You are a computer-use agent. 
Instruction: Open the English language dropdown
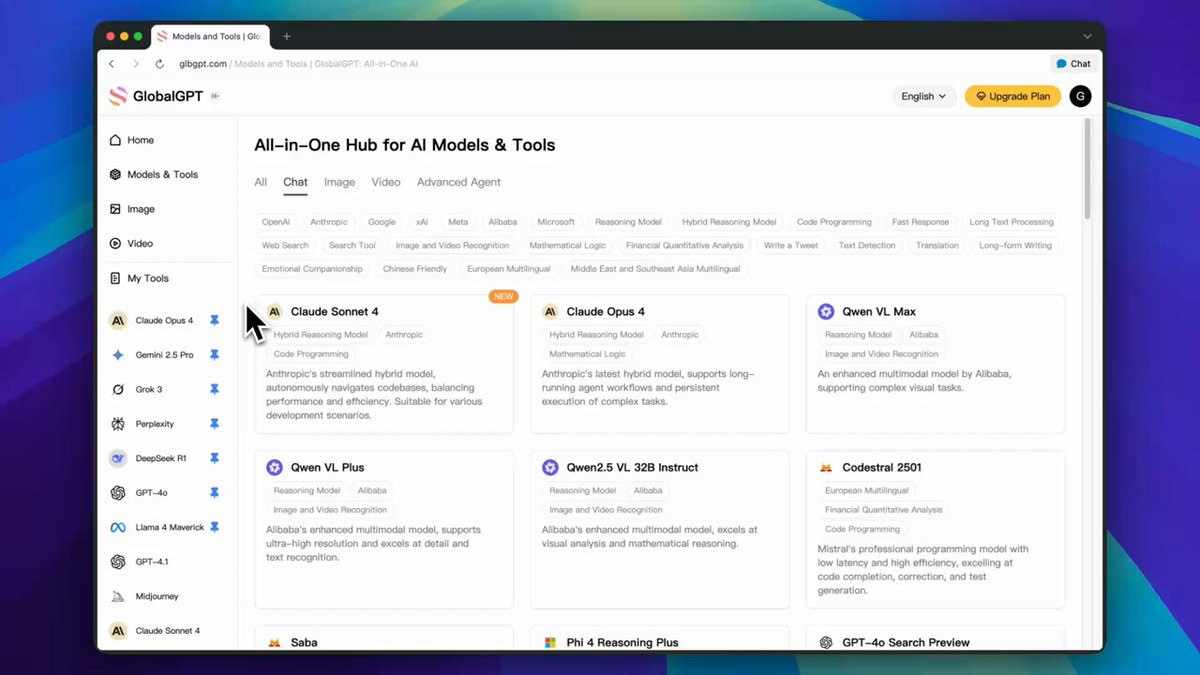tap(924, 96)
